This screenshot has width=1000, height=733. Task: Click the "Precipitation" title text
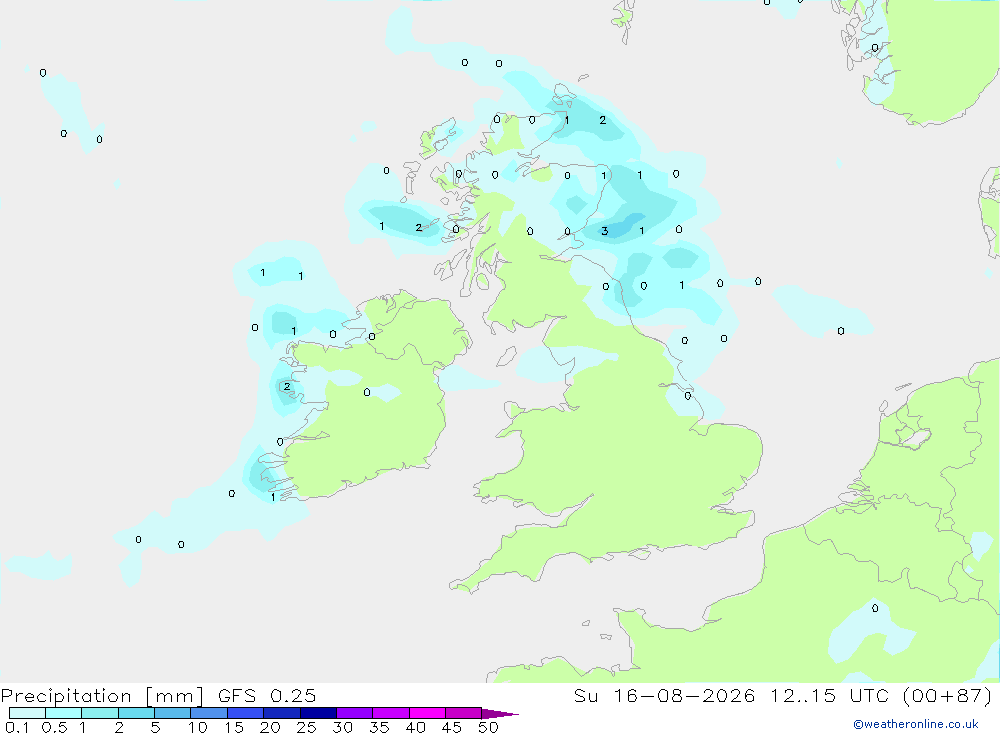66,696
